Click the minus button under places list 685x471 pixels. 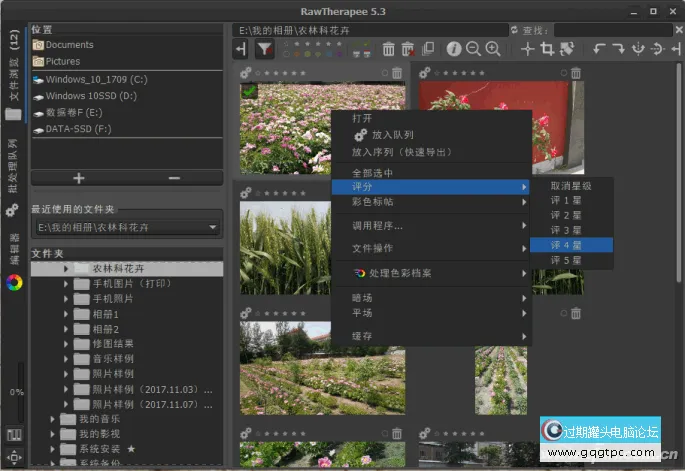tap(174, 177)
